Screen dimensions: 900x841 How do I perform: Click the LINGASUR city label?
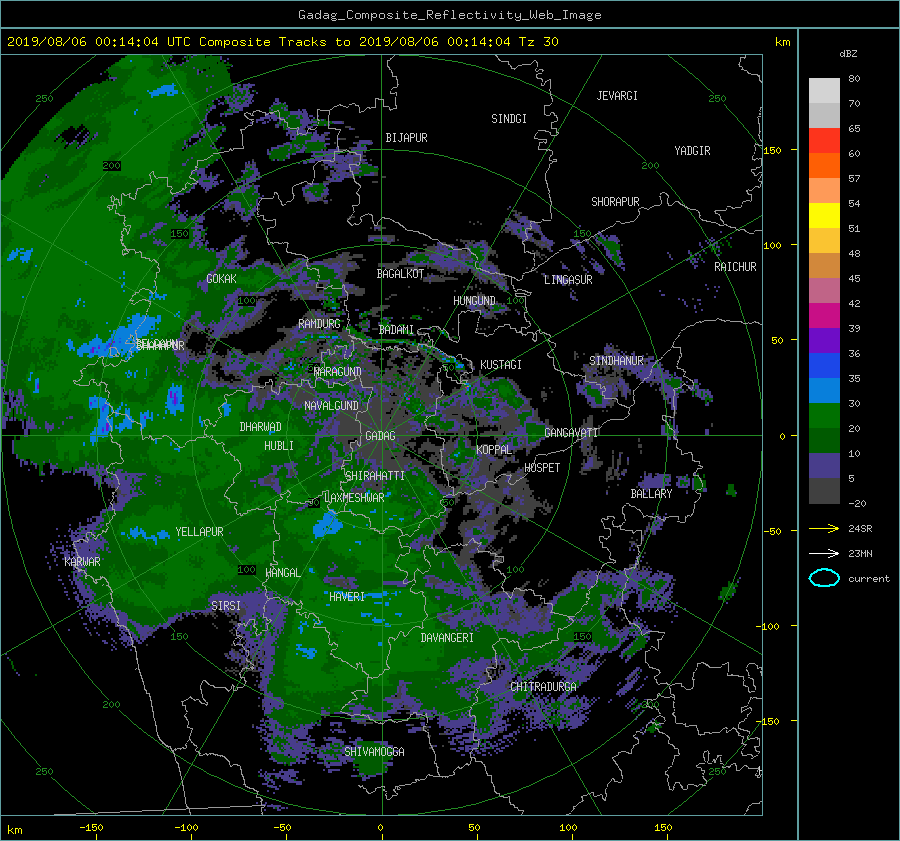click(x=568, y=280)
